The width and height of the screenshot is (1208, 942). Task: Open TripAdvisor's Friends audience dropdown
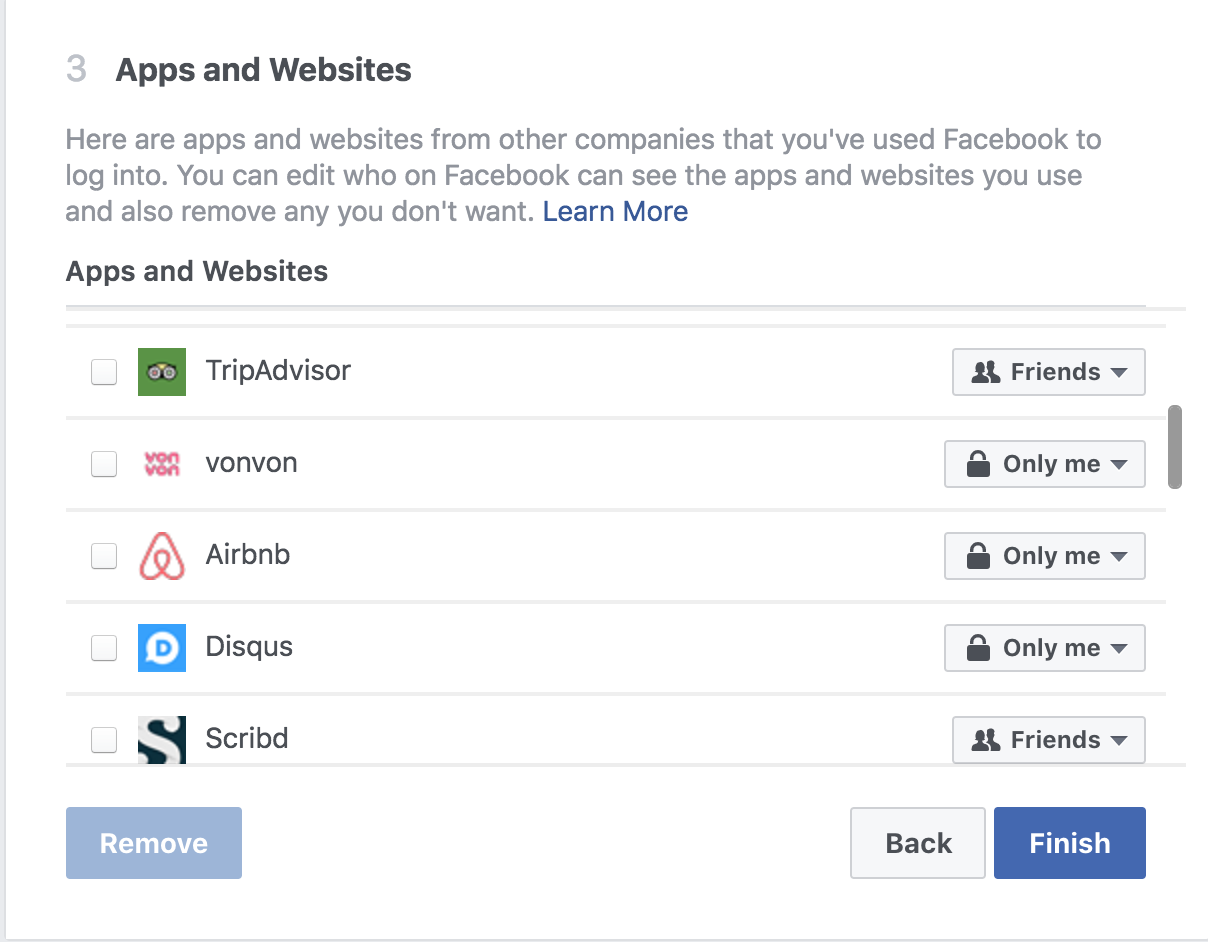pos(1049,372)
